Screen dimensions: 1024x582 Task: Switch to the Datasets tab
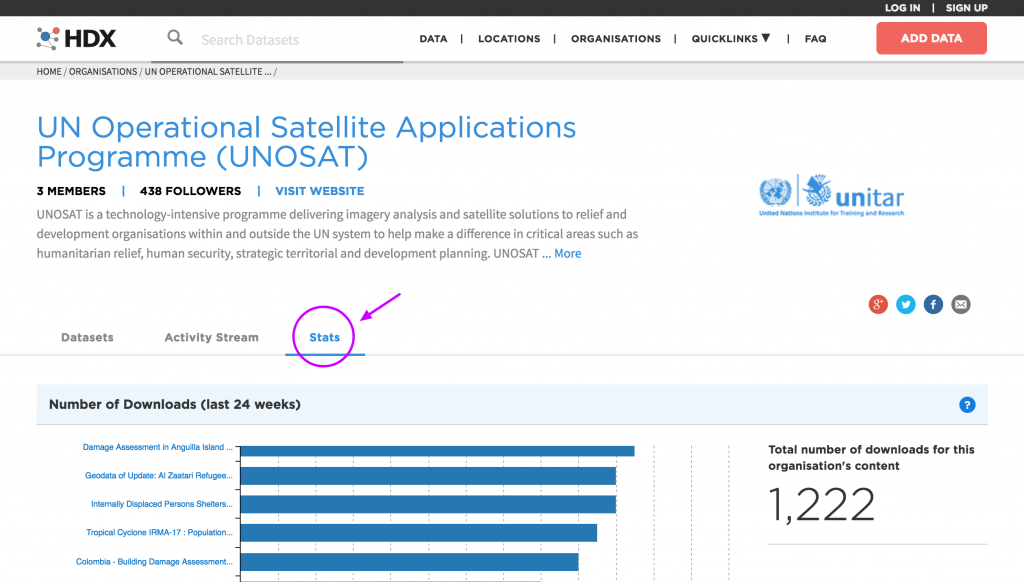click(x=87, y=338)
